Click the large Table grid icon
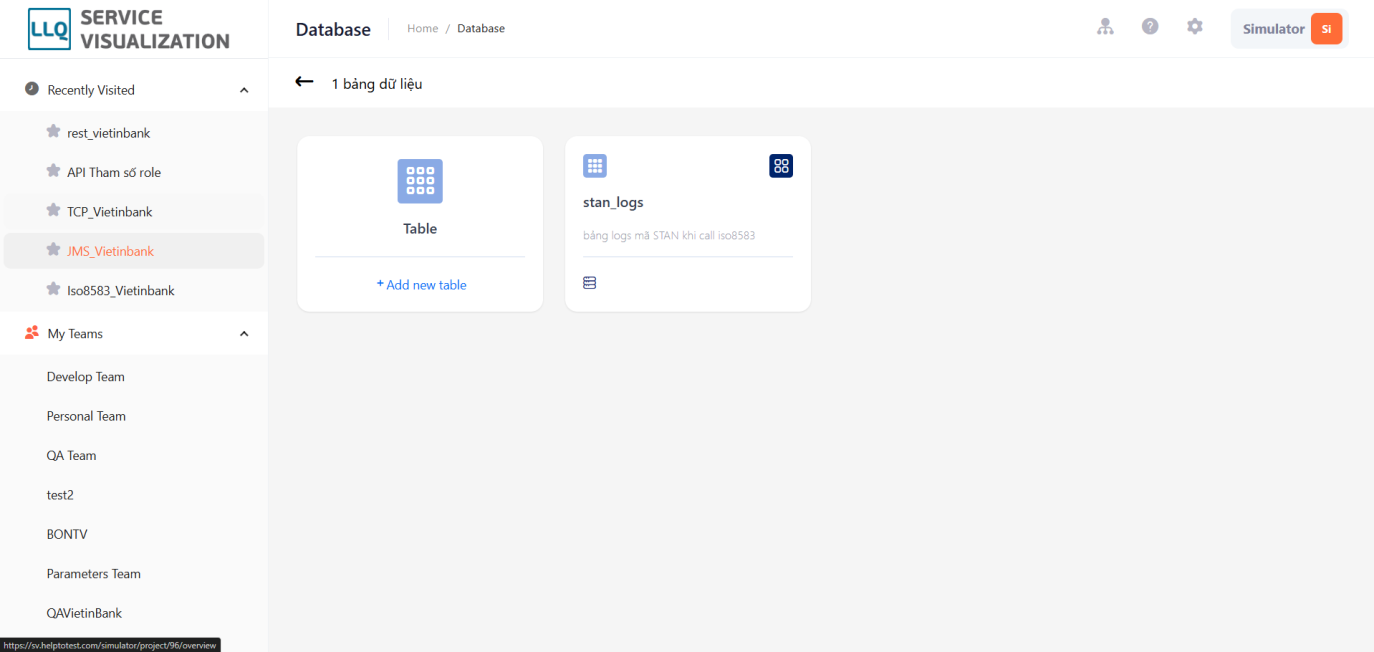 (x=420, y=181)
